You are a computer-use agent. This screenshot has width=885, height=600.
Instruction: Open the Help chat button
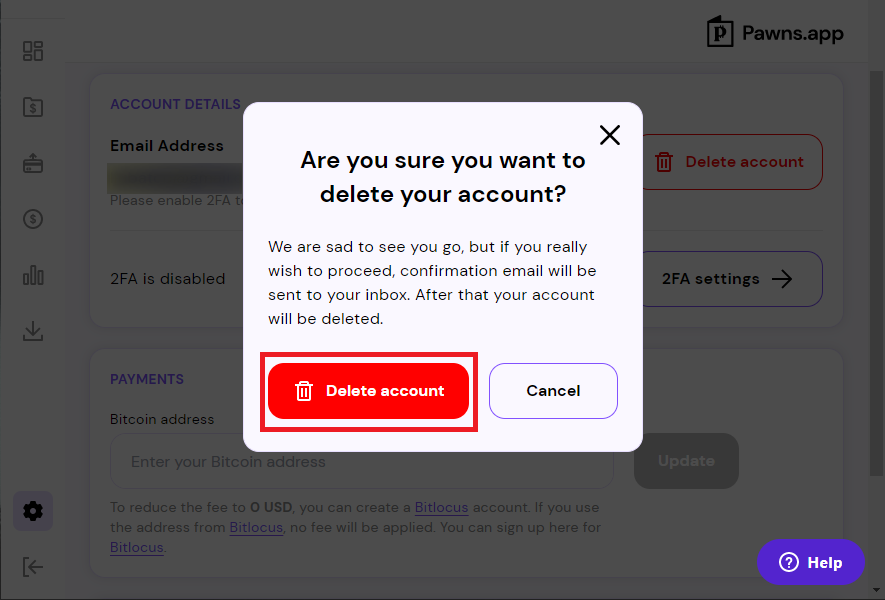point(810,562)
